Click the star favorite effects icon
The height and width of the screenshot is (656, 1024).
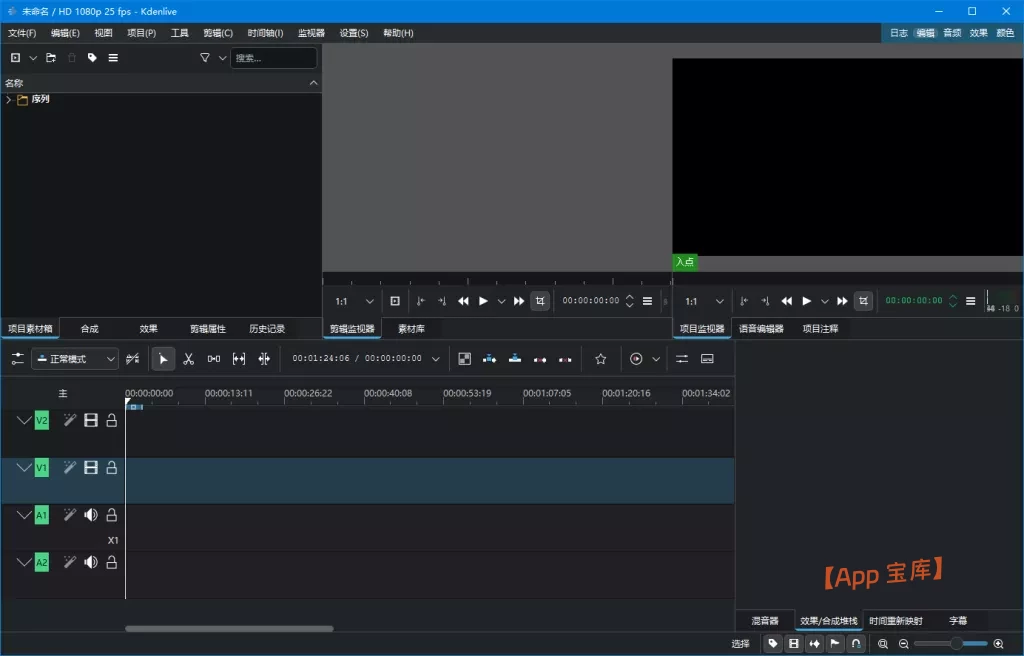coord(600,359)
